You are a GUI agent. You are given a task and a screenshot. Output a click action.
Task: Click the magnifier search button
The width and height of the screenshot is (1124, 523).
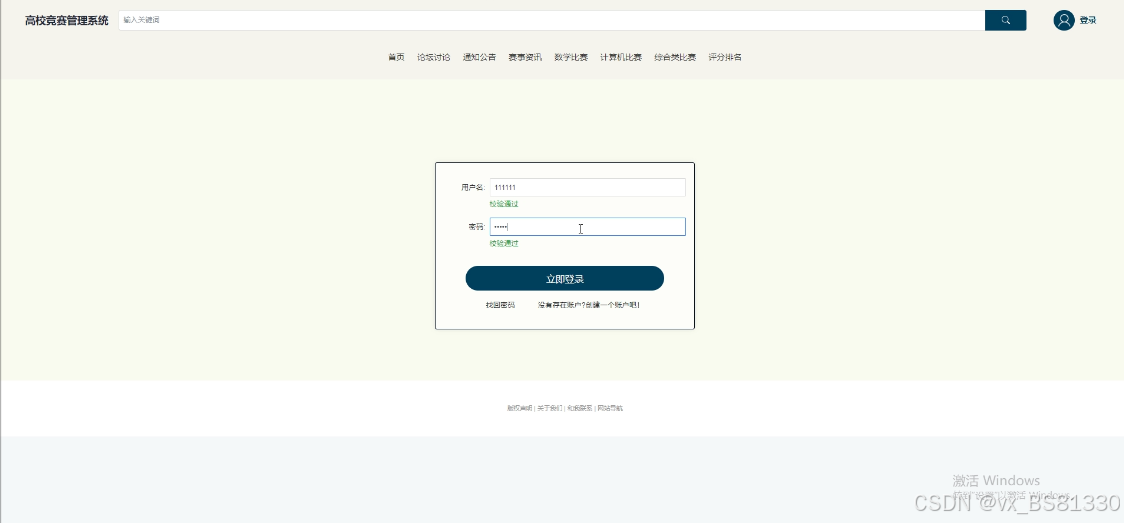click(x=1005, y=20)
